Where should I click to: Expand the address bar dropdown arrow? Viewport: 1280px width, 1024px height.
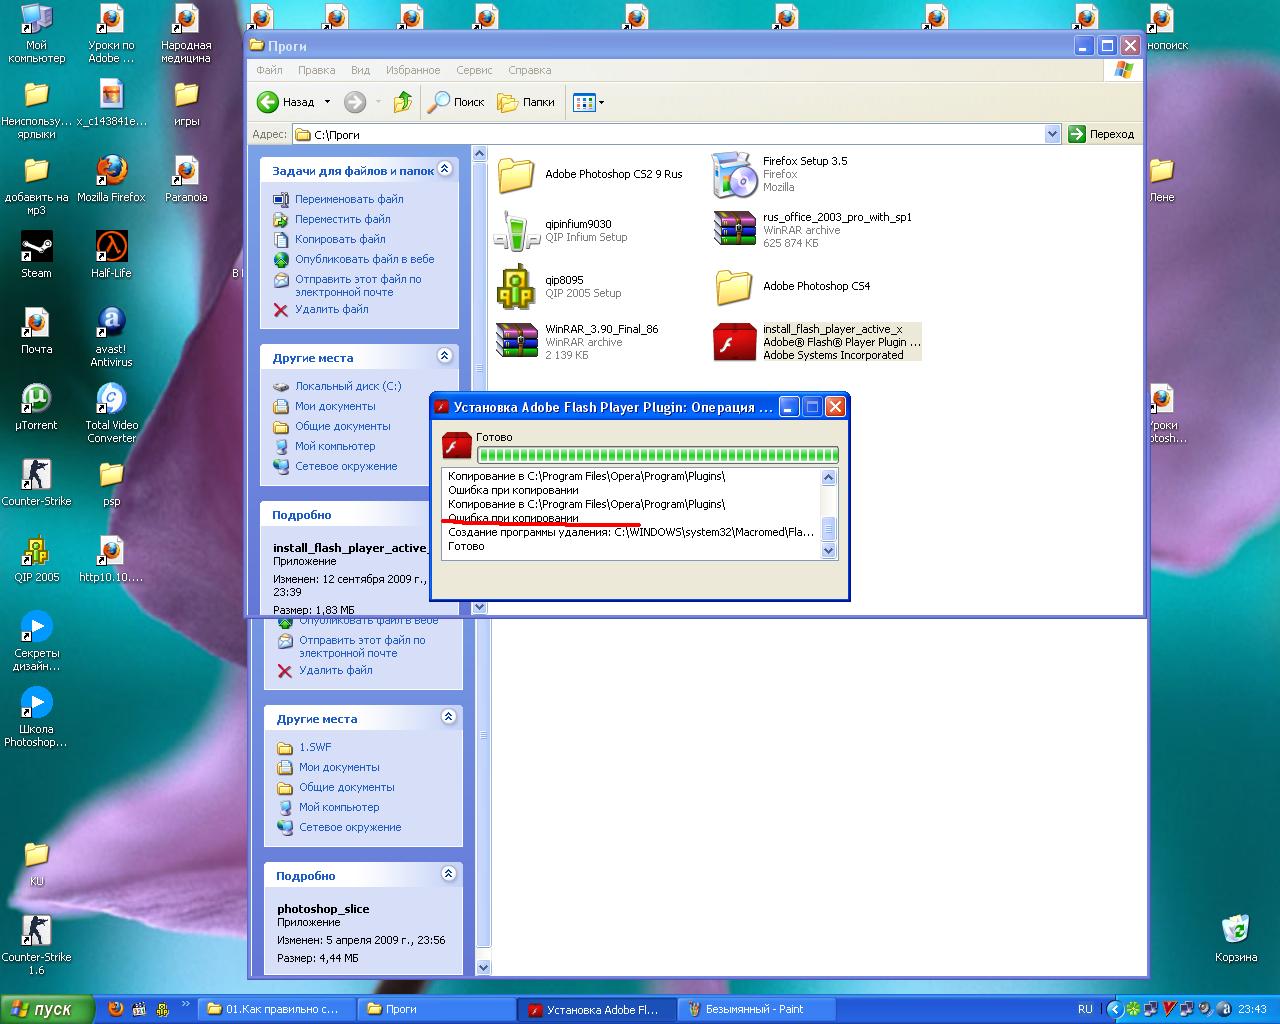point(1052,134)
